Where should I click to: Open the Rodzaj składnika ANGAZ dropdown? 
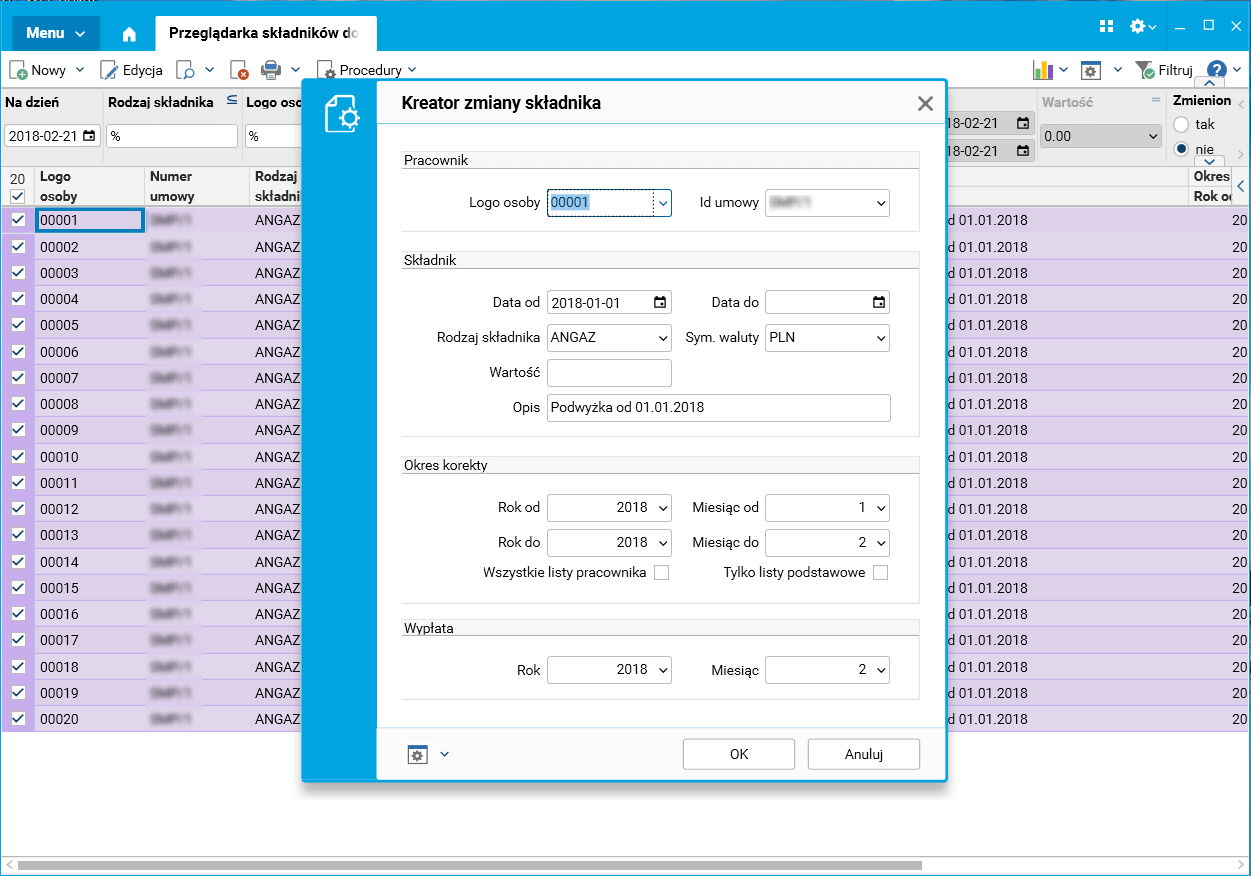point(662,338)
